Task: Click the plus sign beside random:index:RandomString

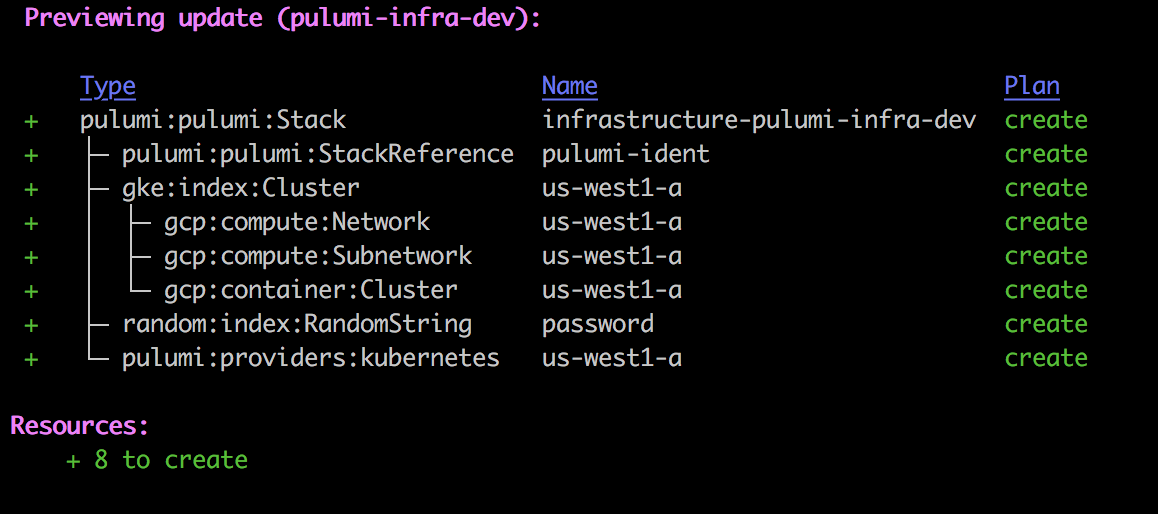Action: (31, 325)
